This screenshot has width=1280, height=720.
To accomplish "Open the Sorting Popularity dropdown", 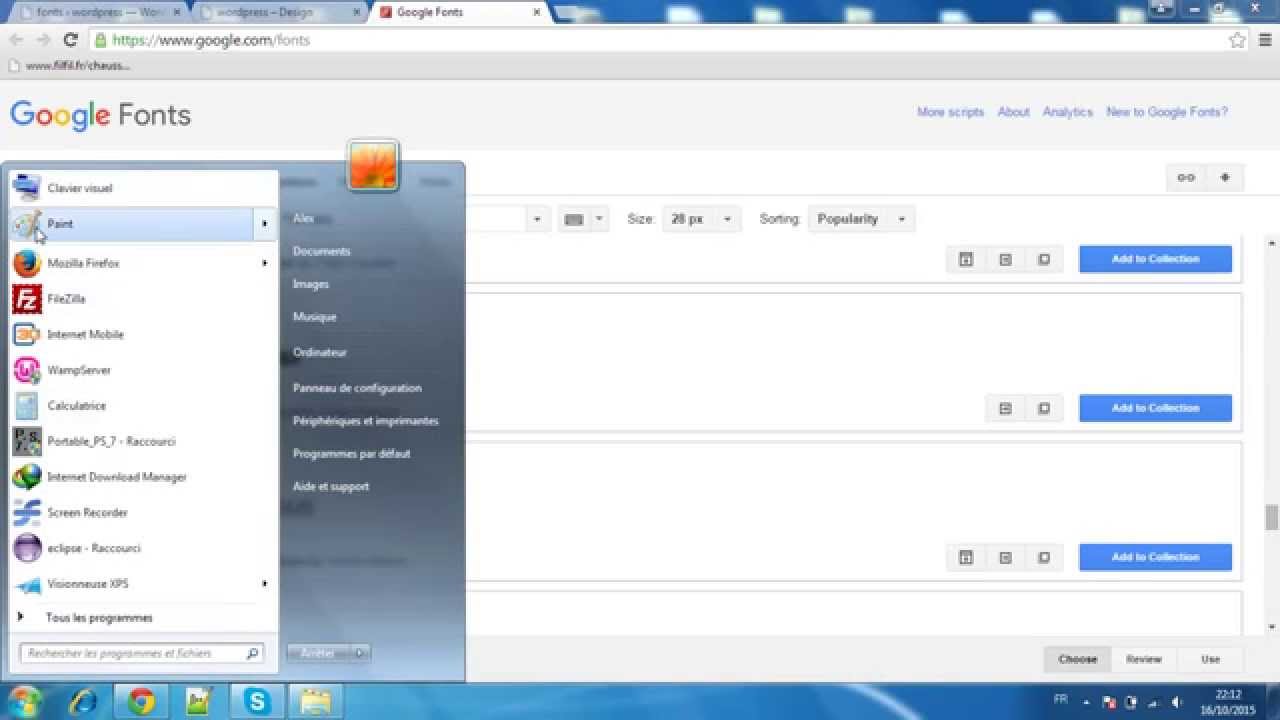I will (x=861, y=219).
